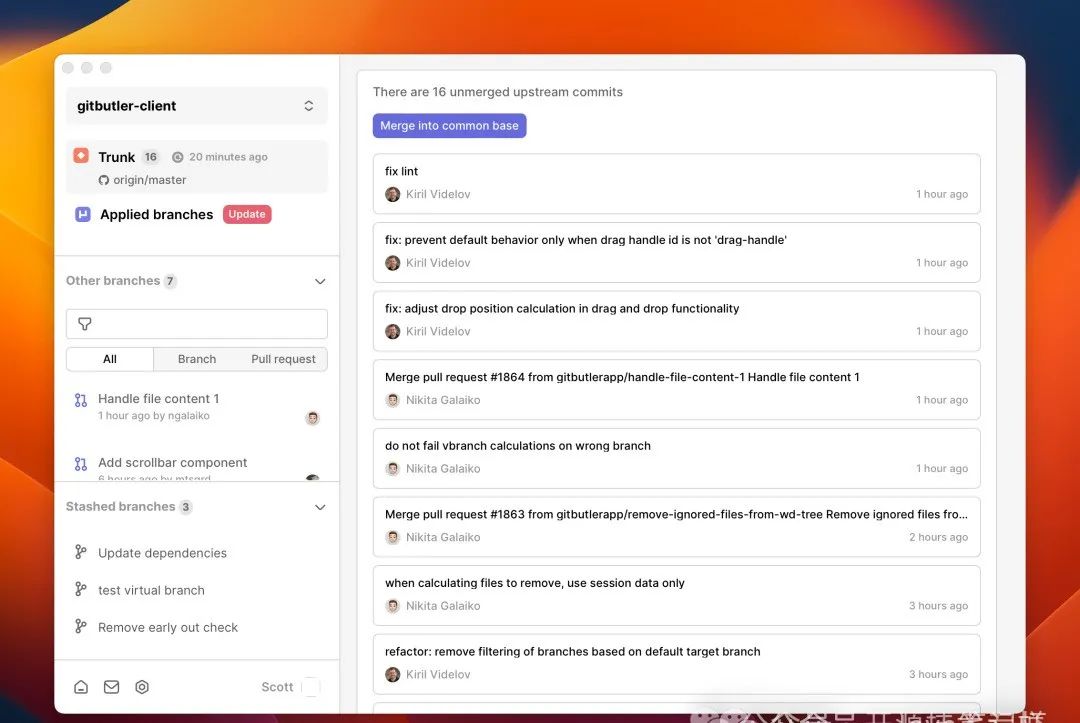The image size is (1080, 723).
Task: Click Kiril Videlov avatar on drag-handle commit
Action: pyautogui.click(x=393, y=262)
